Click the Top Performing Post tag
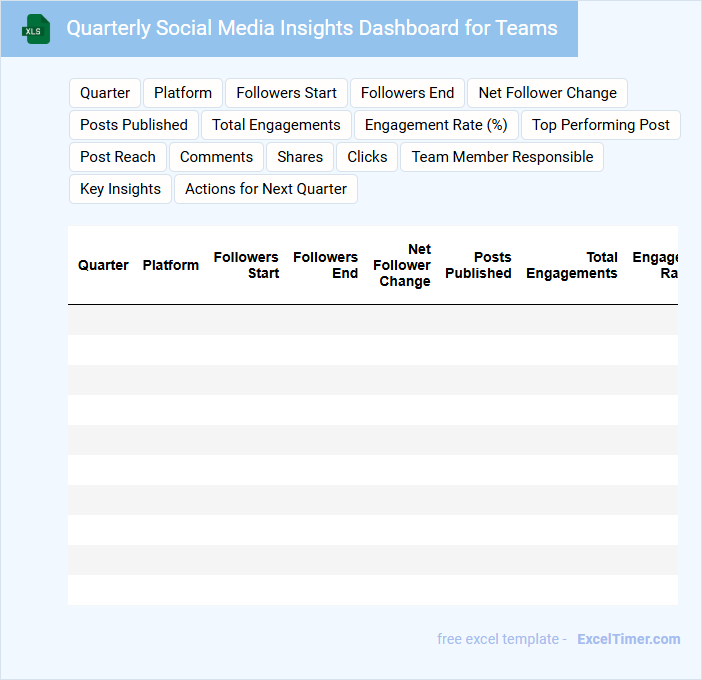Screen dimensions: 702x680 pos(600,125)
